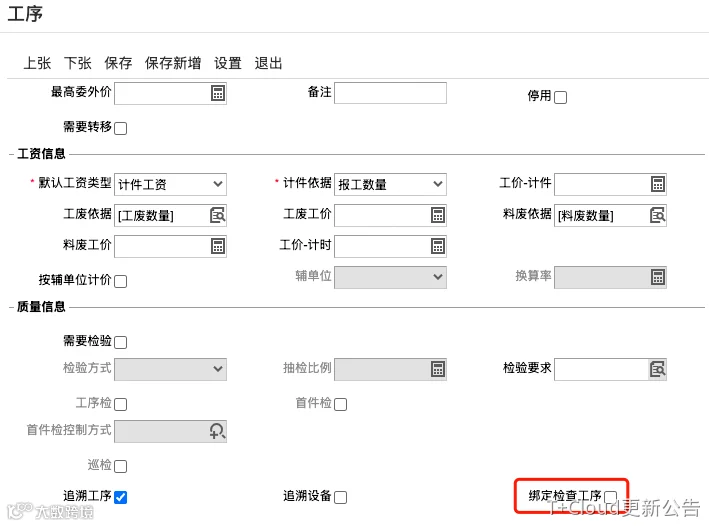This screenshot has width=709, height=526.
Task: Click lookup icon in 料废依据 field
Action: click(657, 215)
